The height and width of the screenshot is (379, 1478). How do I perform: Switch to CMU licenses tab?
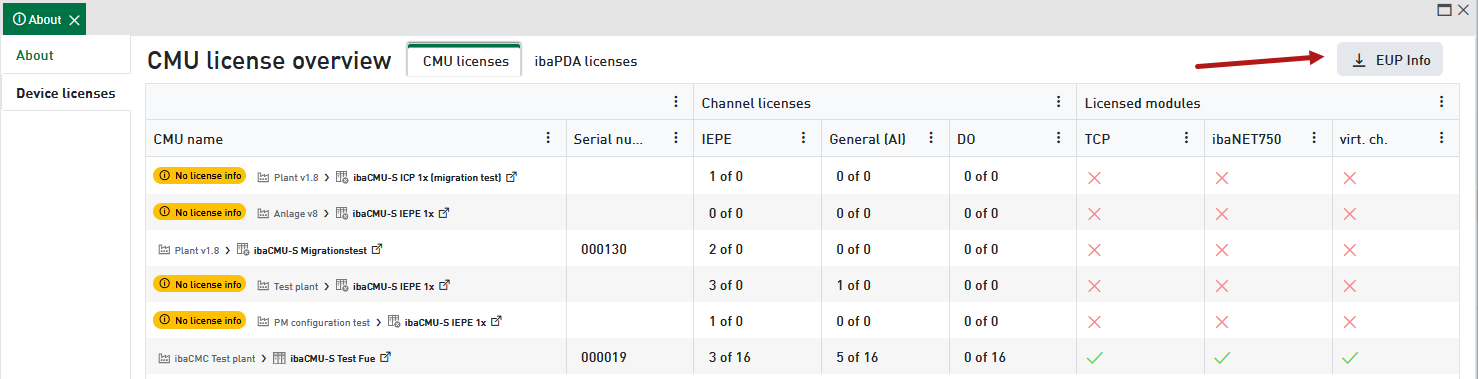pyautogui.click(x=465, y=61)
